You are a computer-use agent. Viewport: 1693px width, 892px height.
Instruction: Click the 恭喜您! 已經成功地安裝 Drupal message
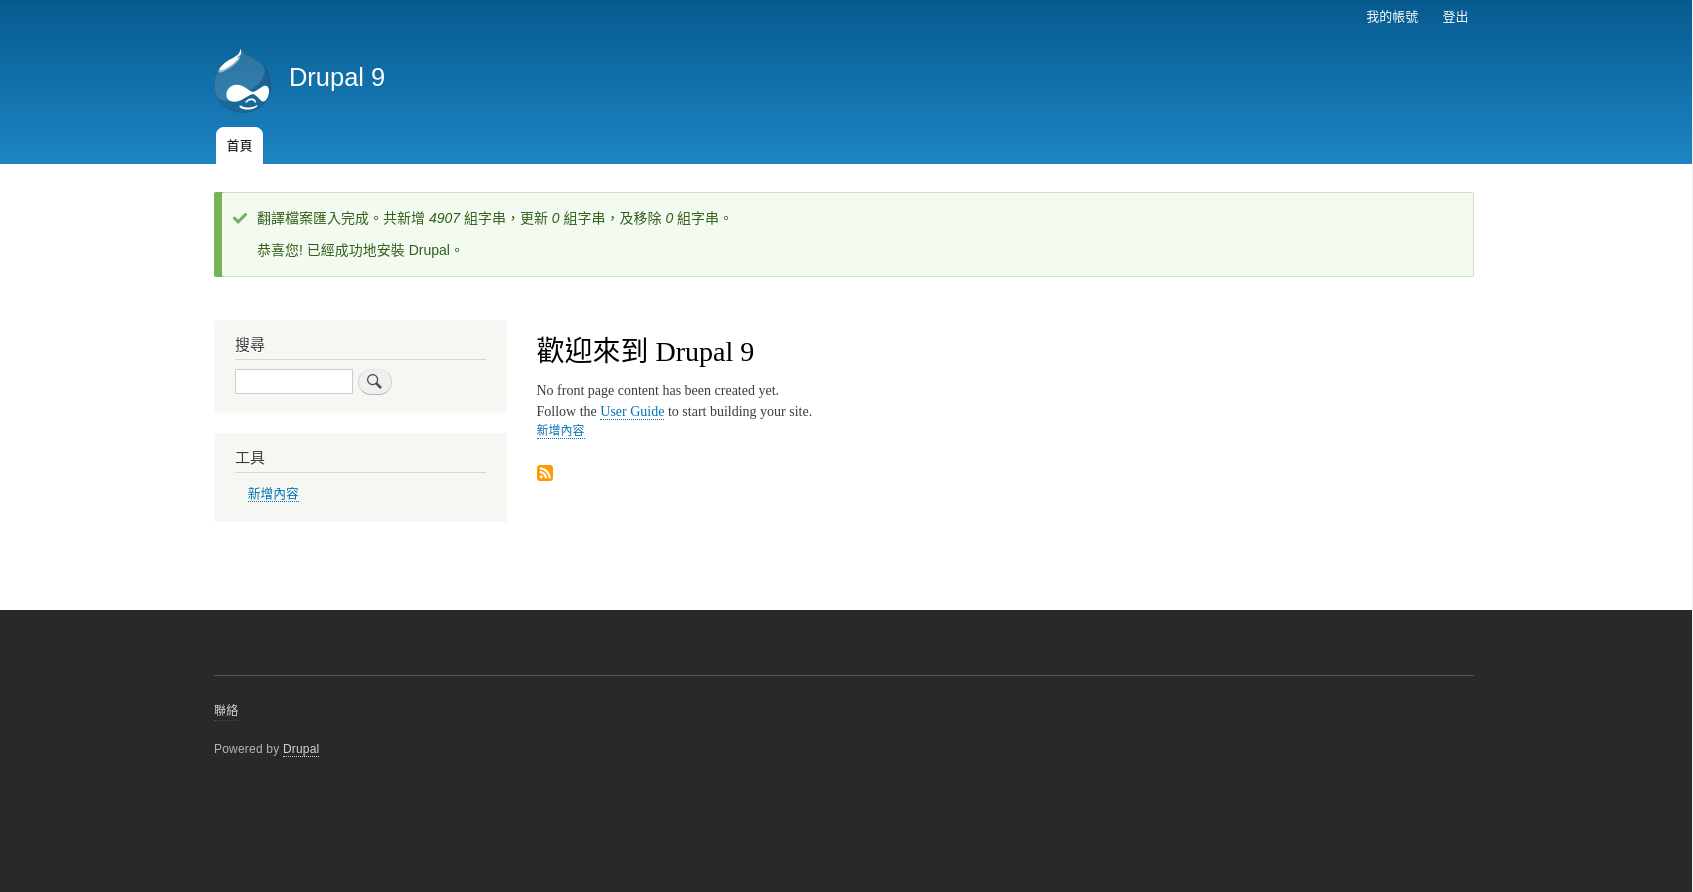click(x=359, y=250)
